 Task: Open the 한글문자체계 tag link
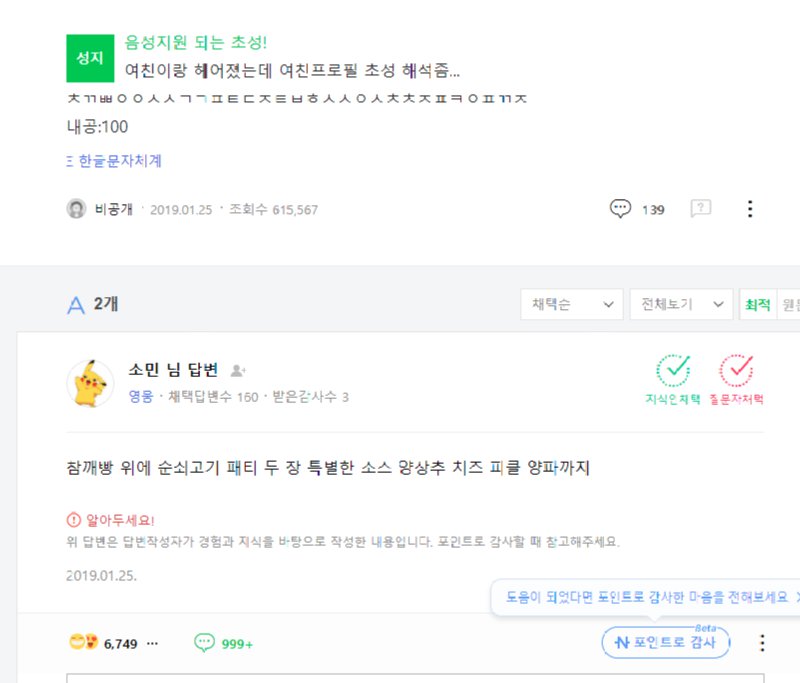[x=119, y=161]
